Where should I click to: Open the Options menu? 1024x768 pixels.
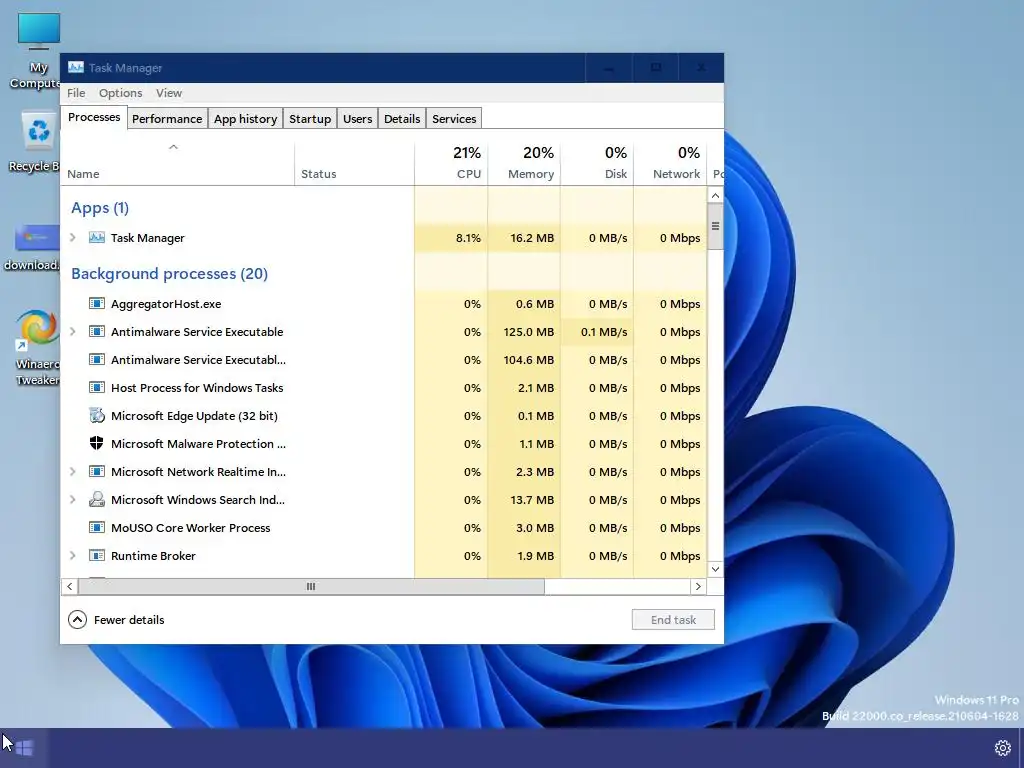[120, 93]
